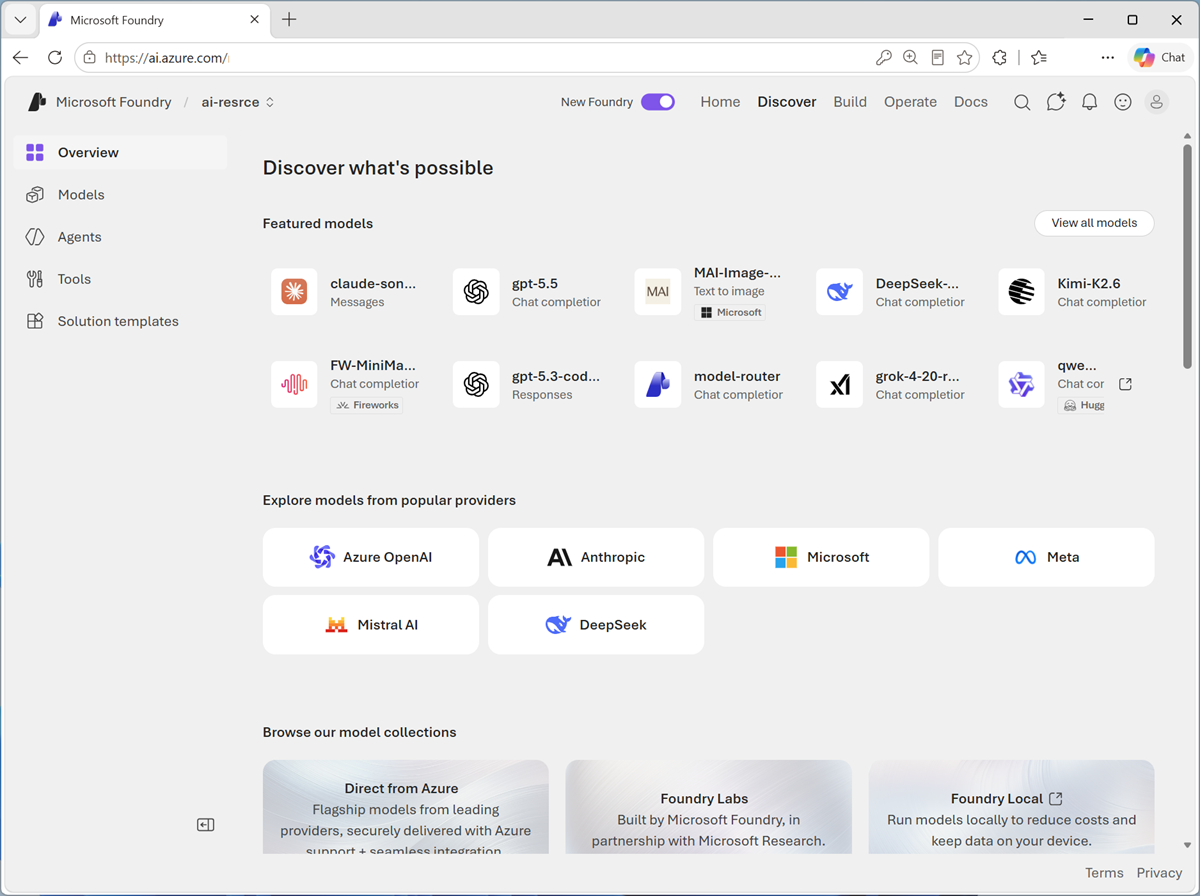The image size is (1200, 896).
Task: Open qwen model external link icon
Action: tap(1125, 384)
